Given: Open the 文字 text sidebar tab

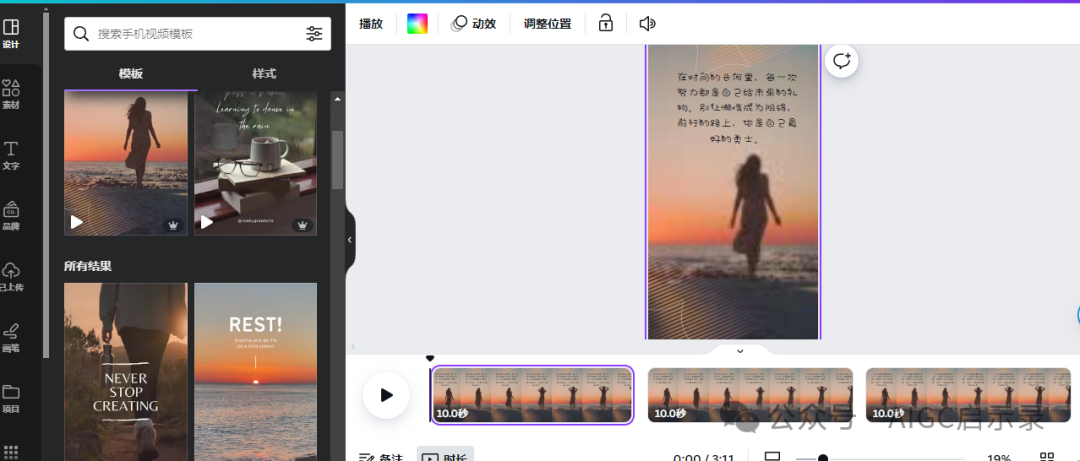Looking at the screenshot, I should click(11, 155).
